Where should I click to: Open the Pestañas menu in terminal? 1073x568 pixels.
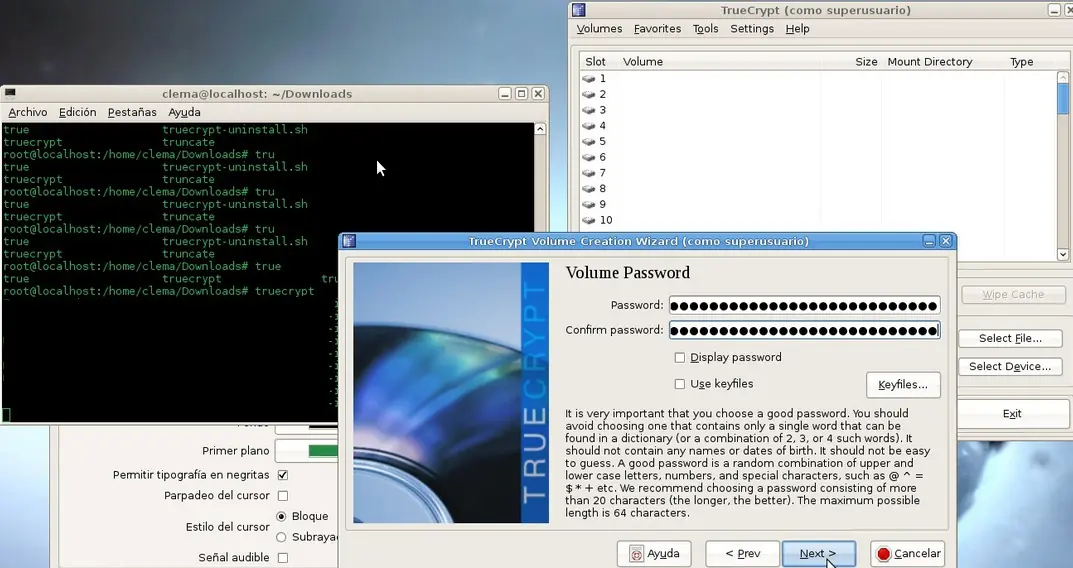pos(132,112)
